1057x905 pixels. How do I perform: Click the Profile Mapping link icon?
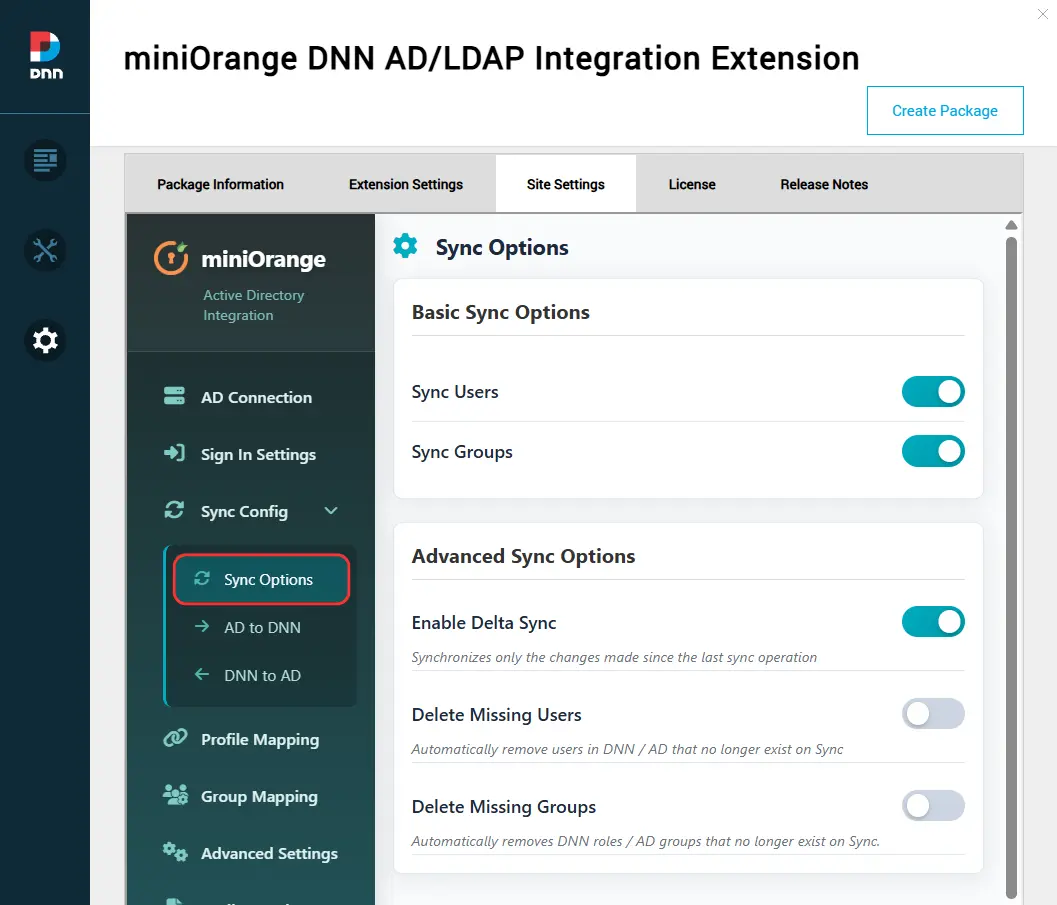(x=175, y=738)
